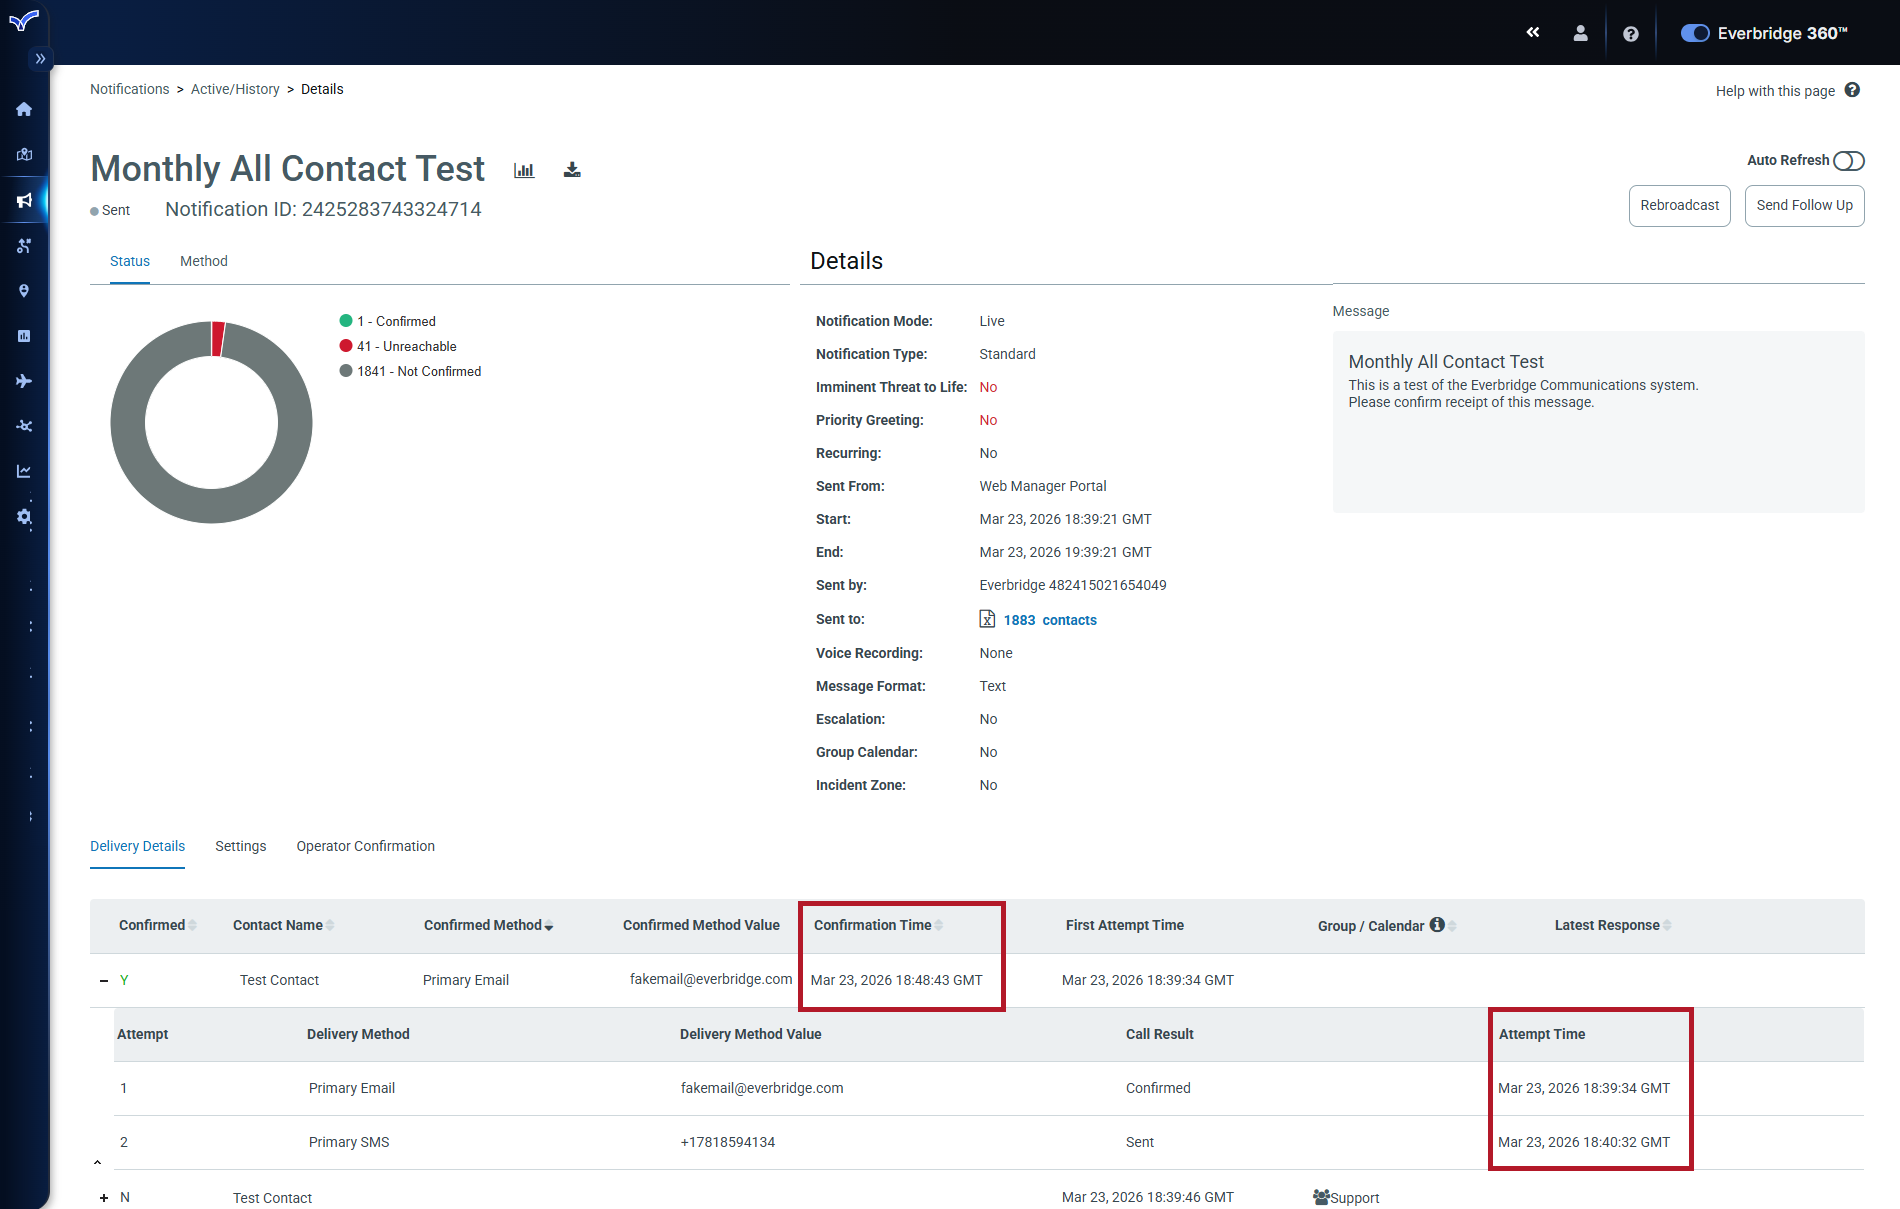This screenshot has width=1900, height=1209.
Task: Collapse the confirmed Test Contact row
Action: (x=104, y=981)
